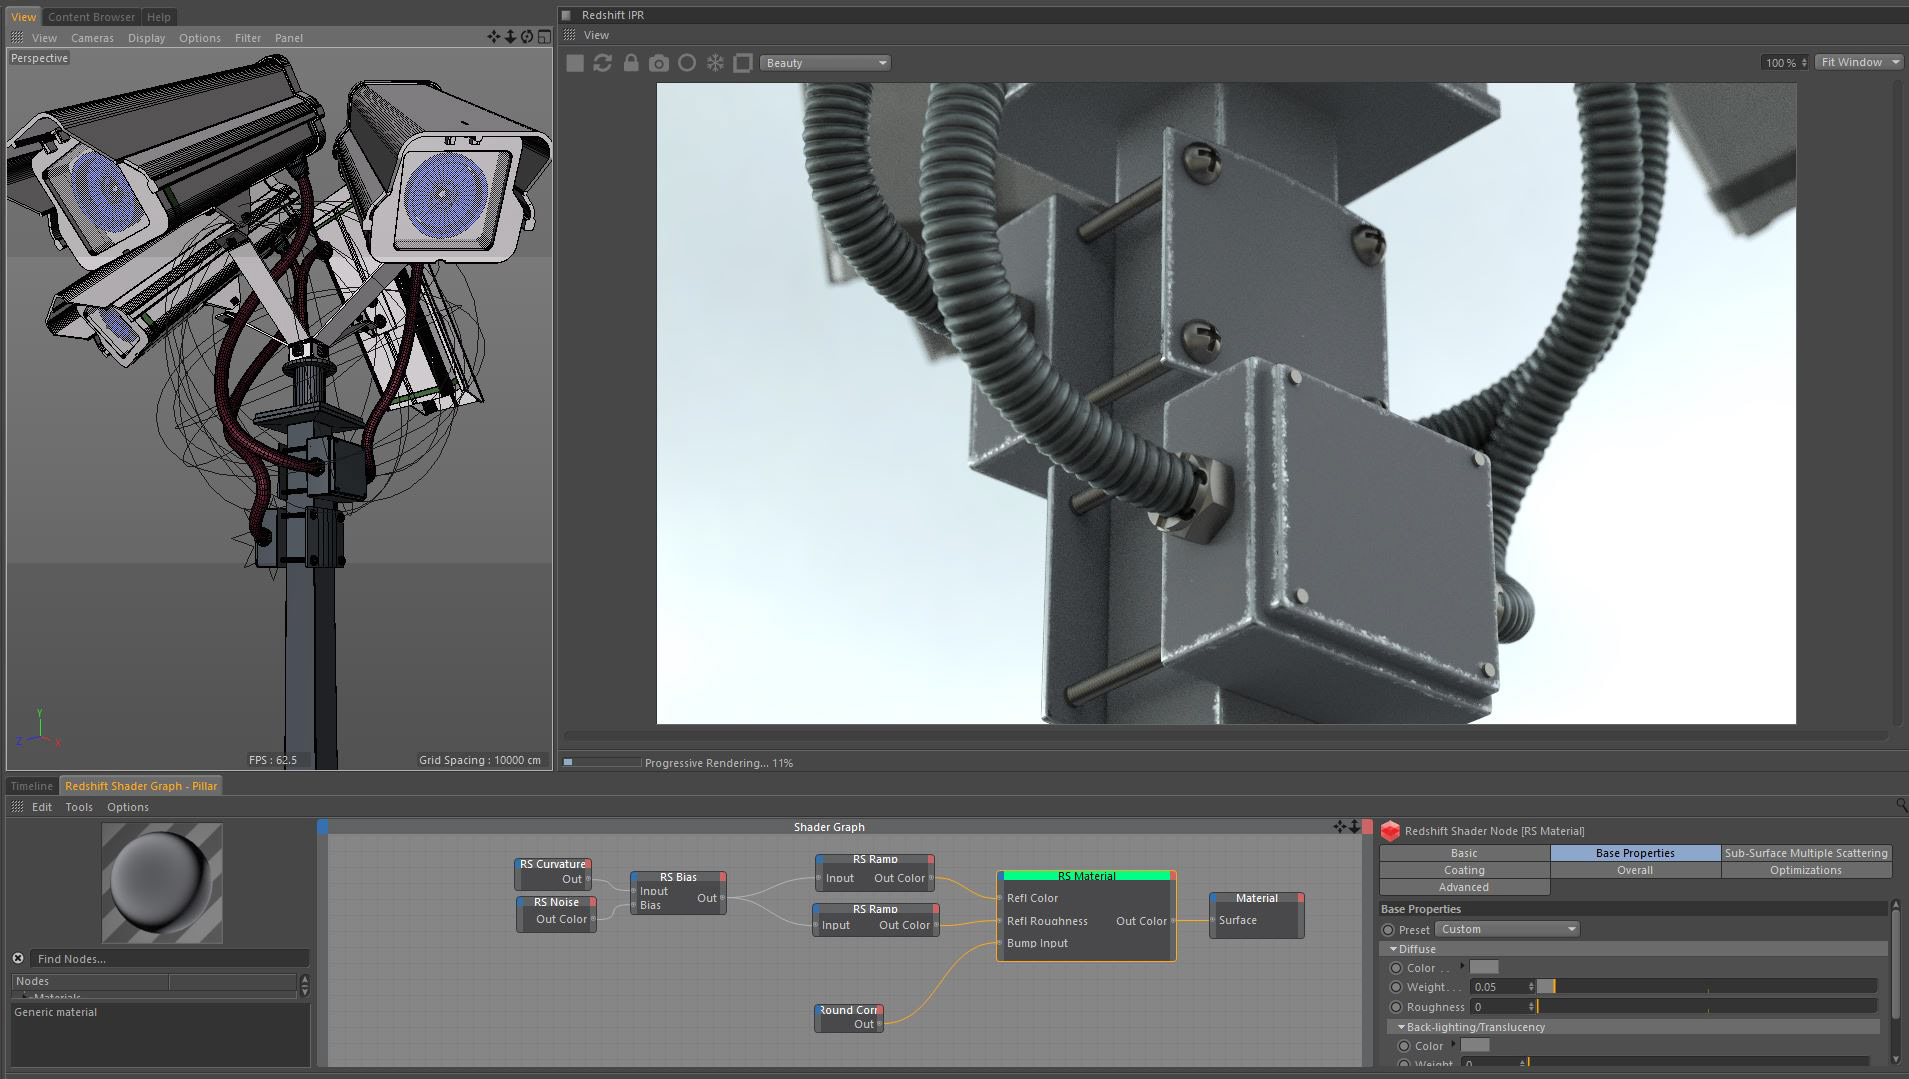Click the Shader Graph pan arrows icon

1340,827
